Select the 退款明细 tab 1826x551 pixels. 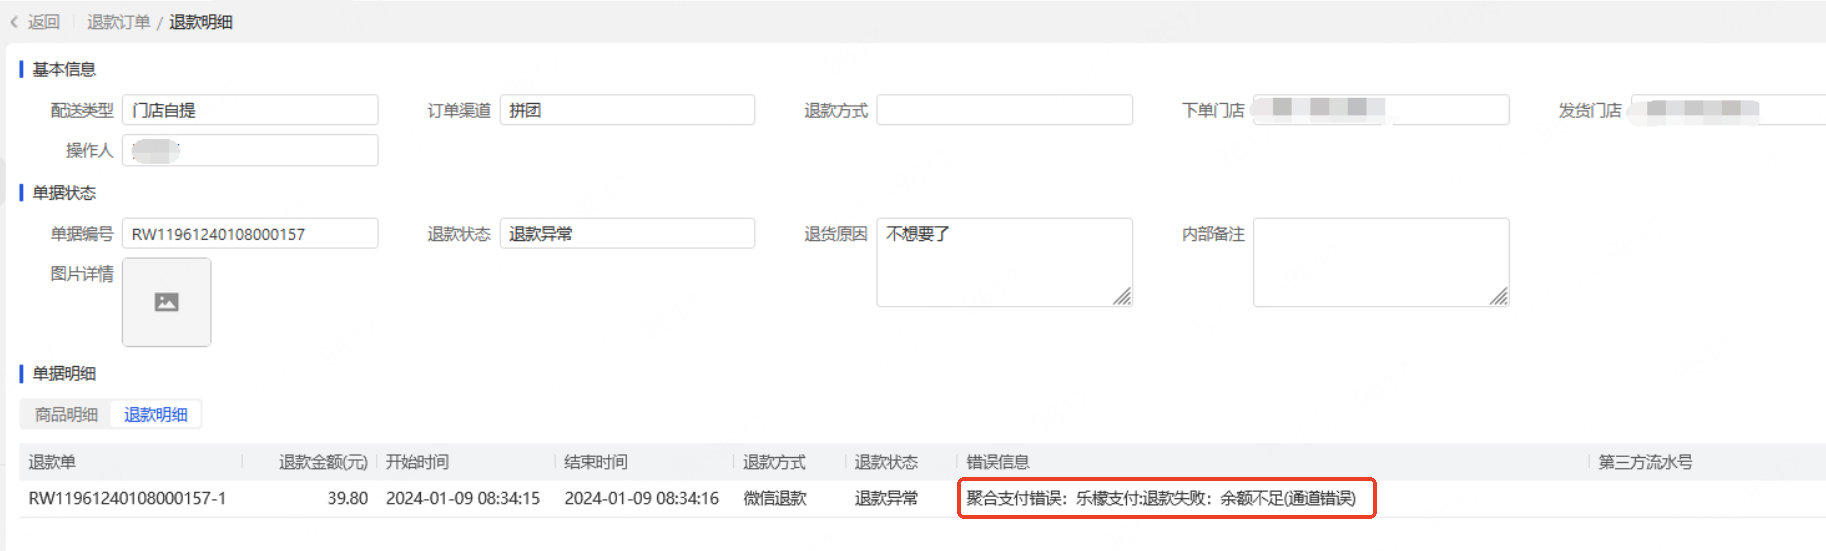coord(156,414)
